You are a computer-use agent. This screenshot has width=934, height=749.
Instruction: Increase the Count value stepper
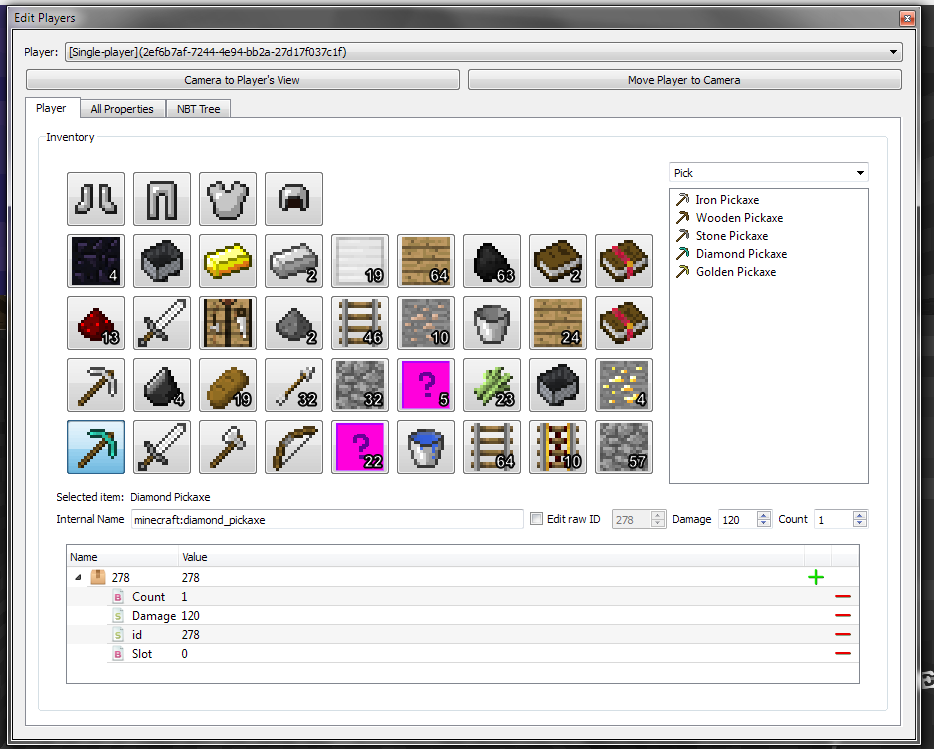(860, 515)
